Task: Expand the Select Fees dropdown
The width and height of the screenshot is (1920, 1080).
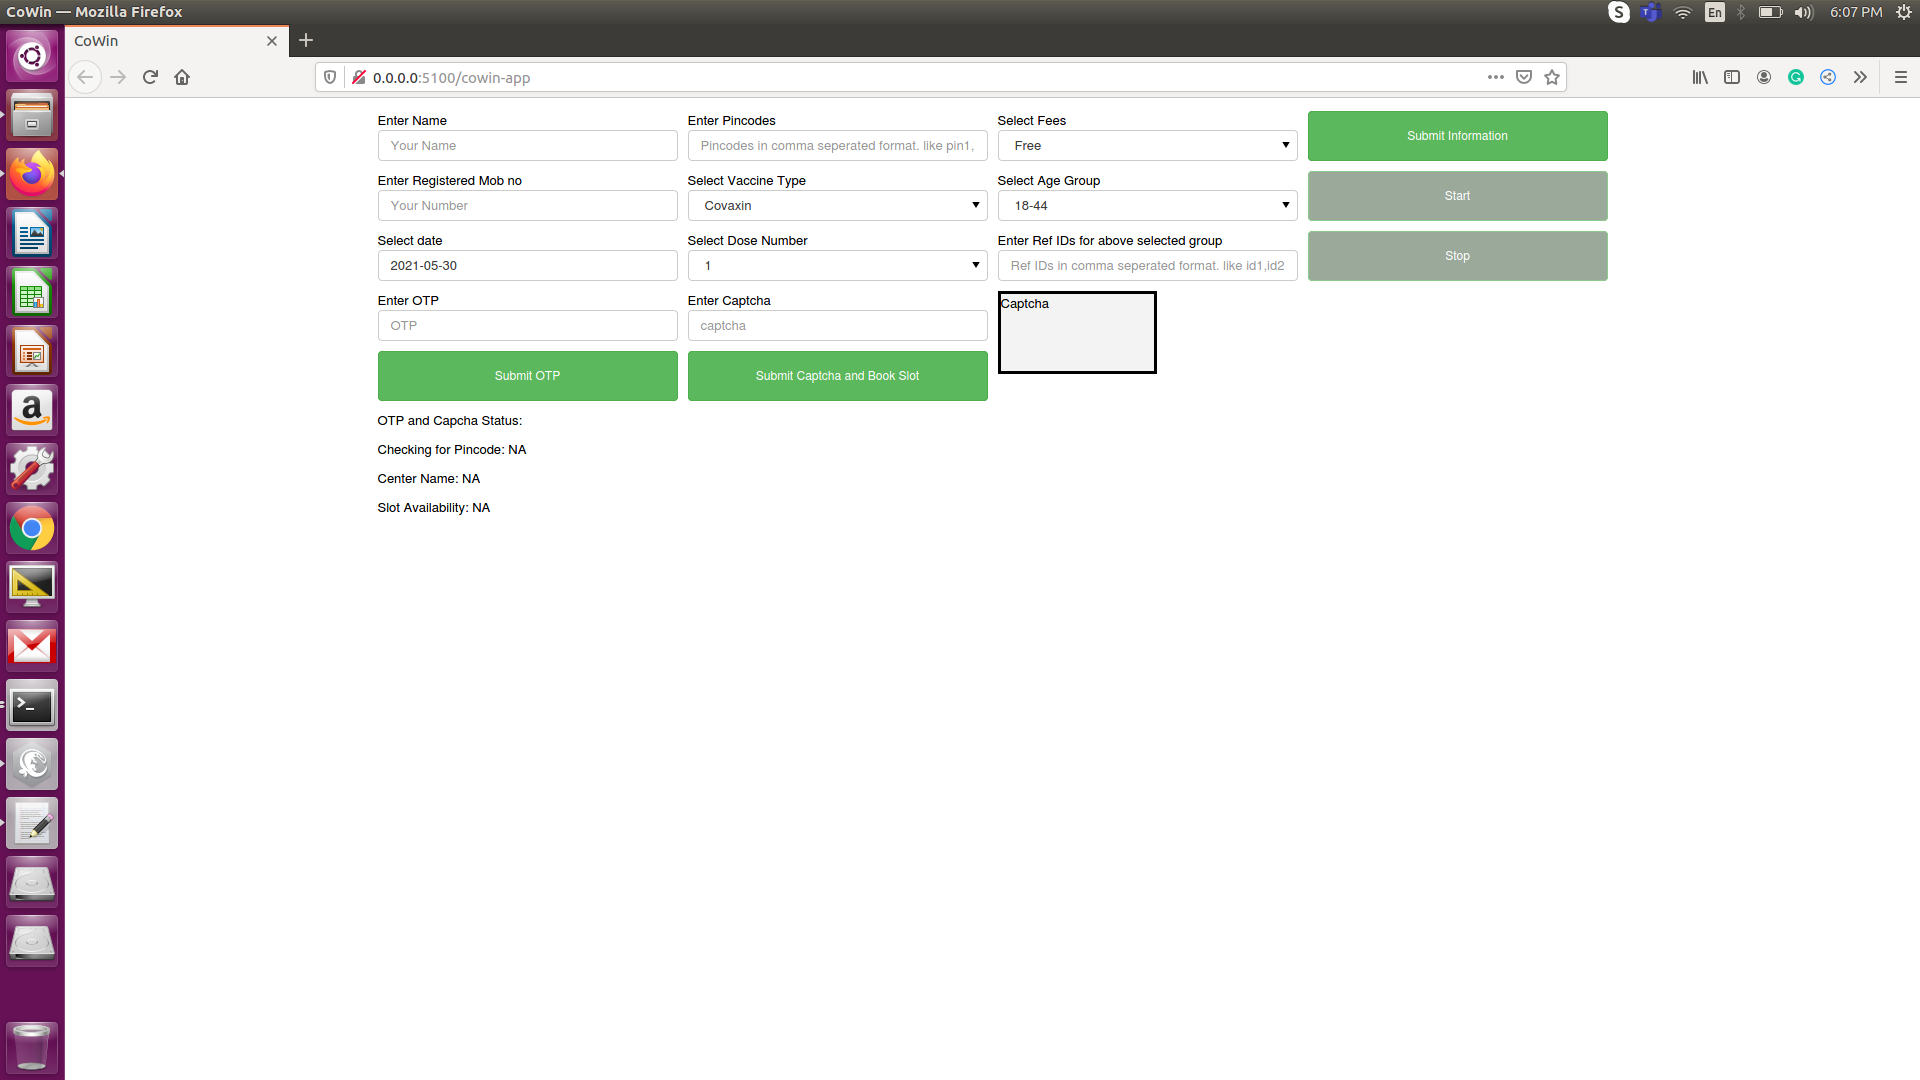Action: pyautogui.click(x=1147, y=146)
